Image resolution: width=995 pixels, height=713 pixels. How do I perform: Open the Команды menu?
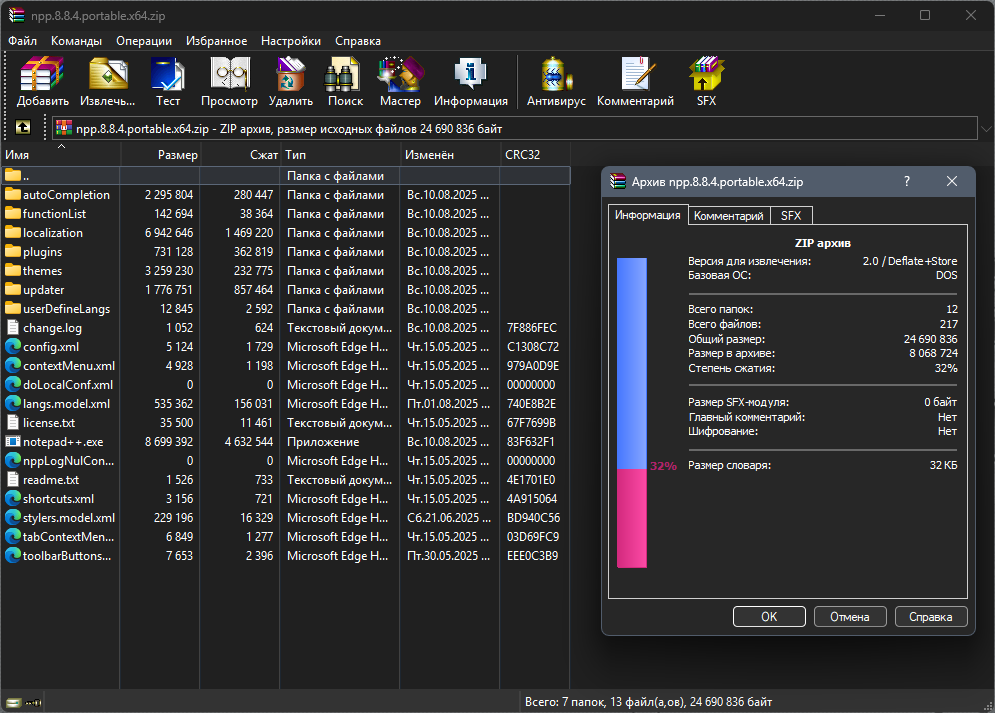[76, 41]
